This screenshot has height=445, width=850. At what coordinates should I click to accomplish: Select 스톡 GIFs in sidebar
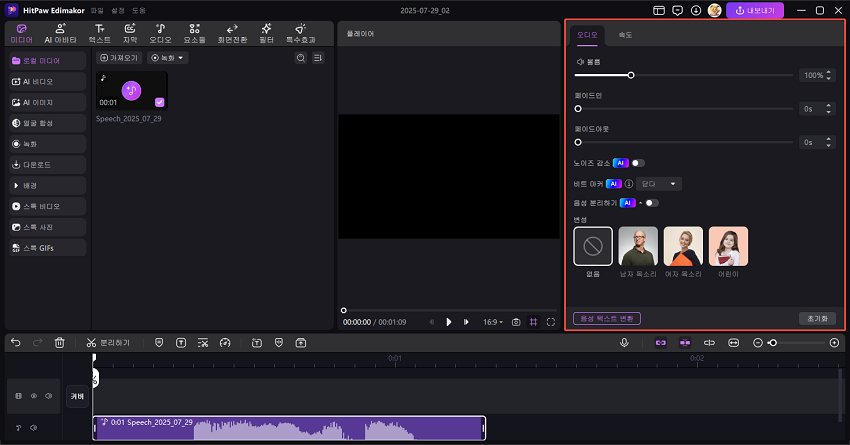47,248
